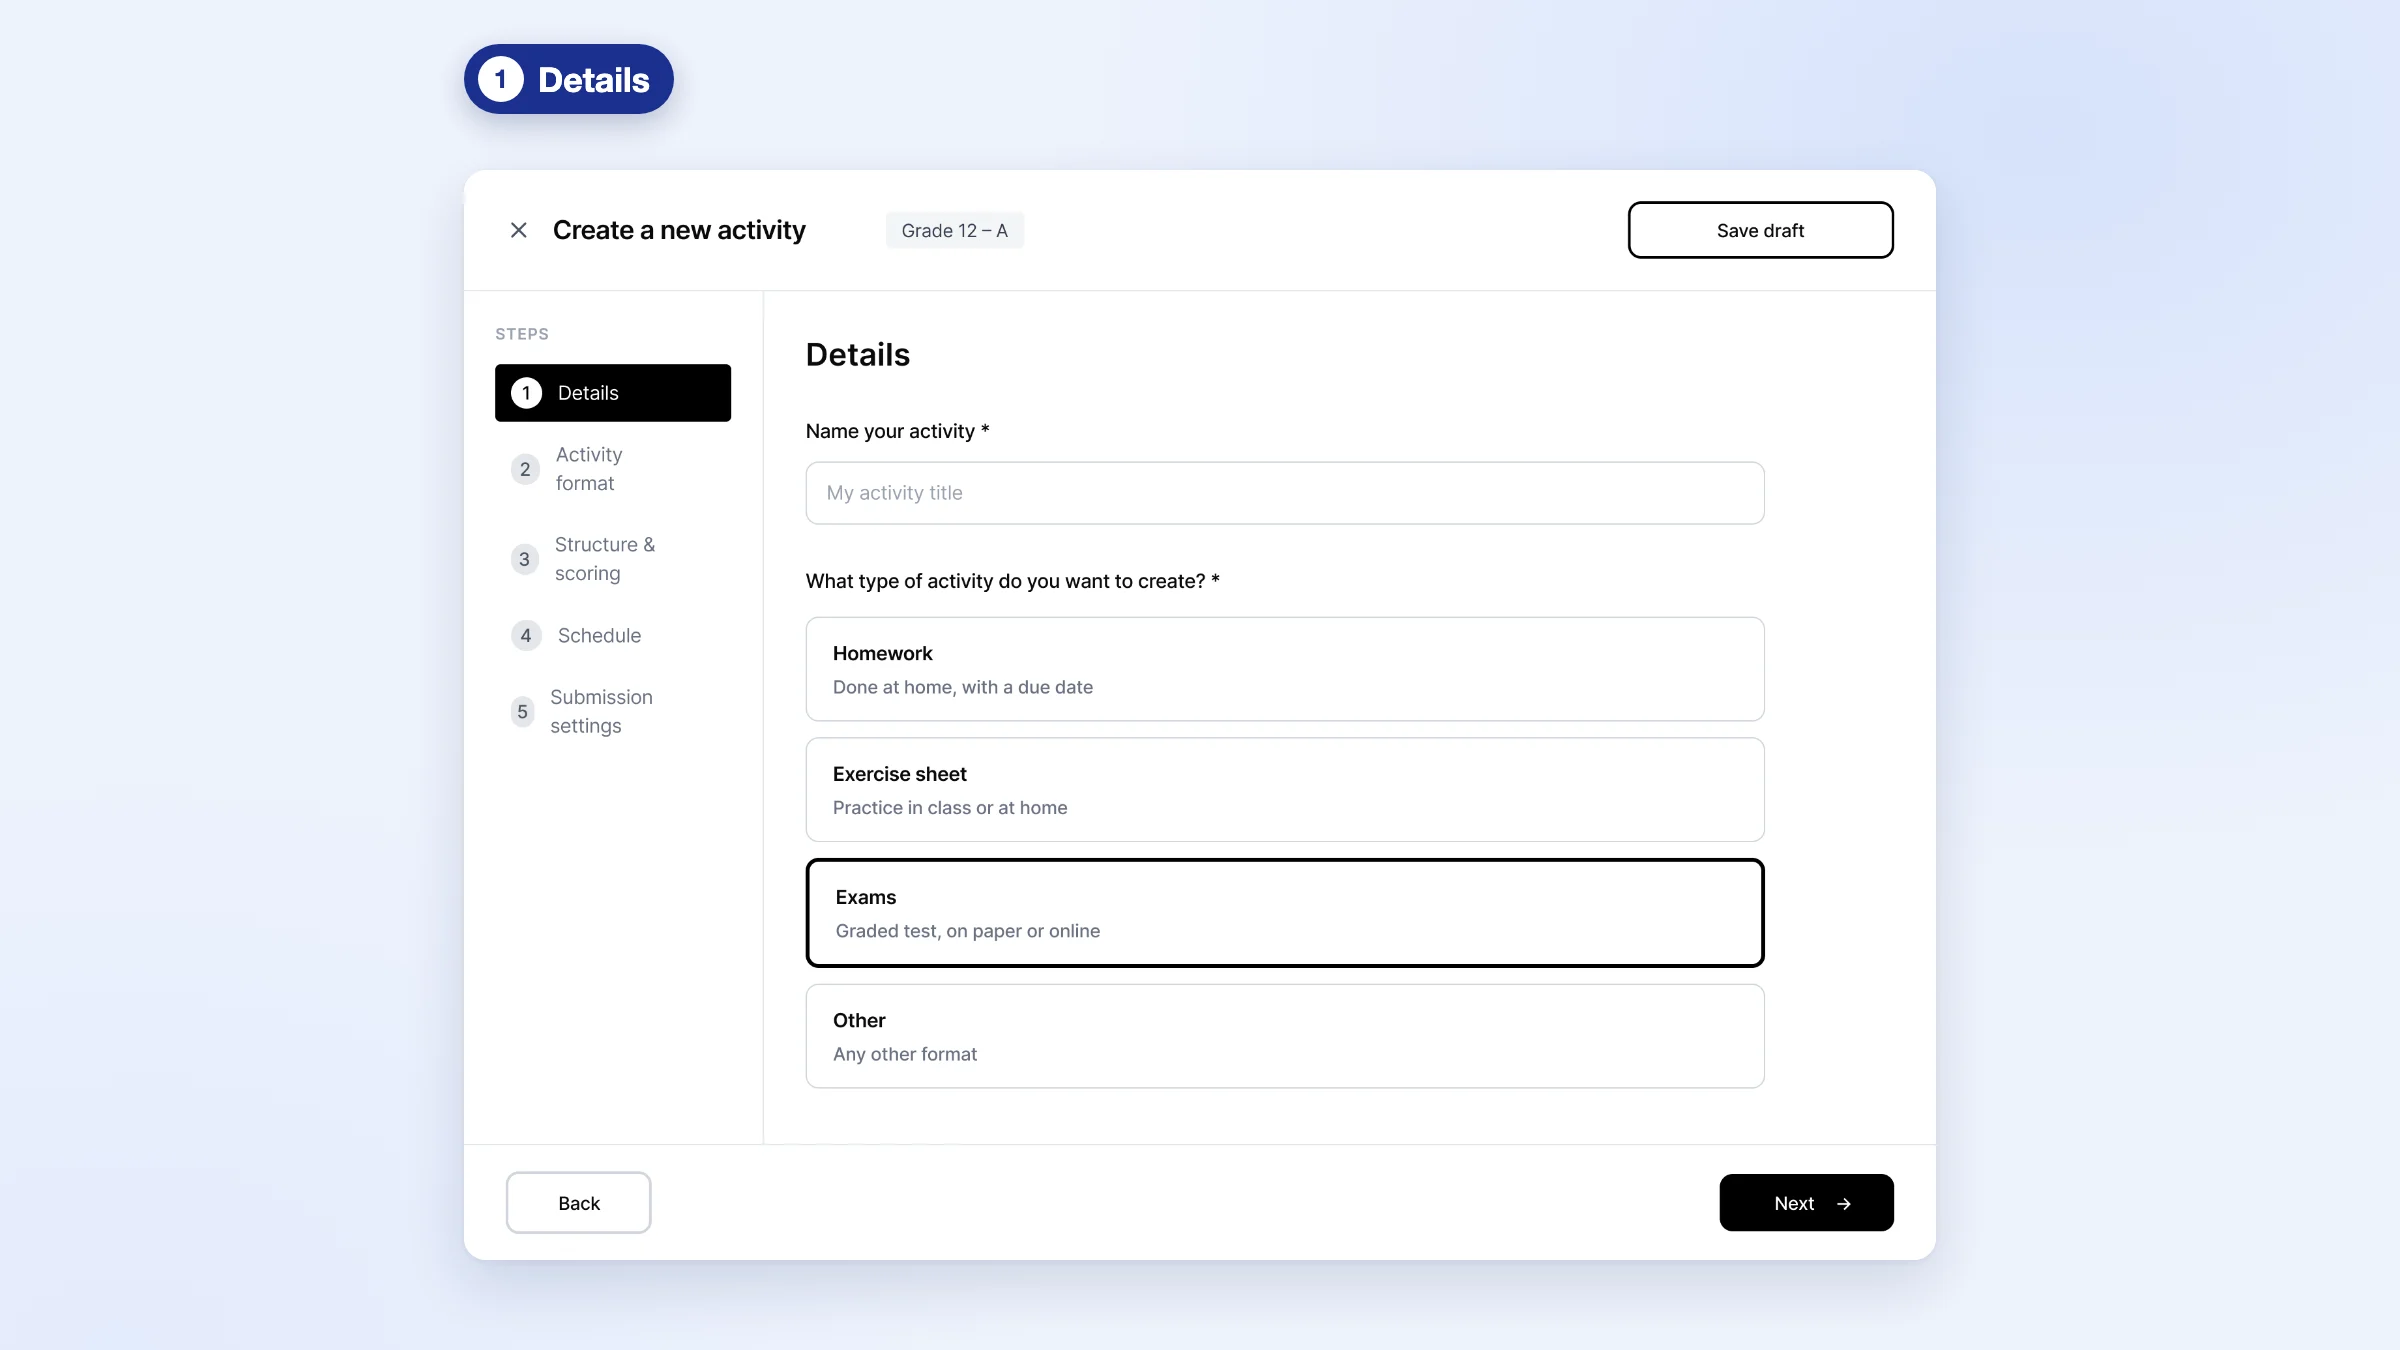The width and height of the screenshot is (2400, 1350).
Task: Click the Name your activity label
Action: (897, 431)
